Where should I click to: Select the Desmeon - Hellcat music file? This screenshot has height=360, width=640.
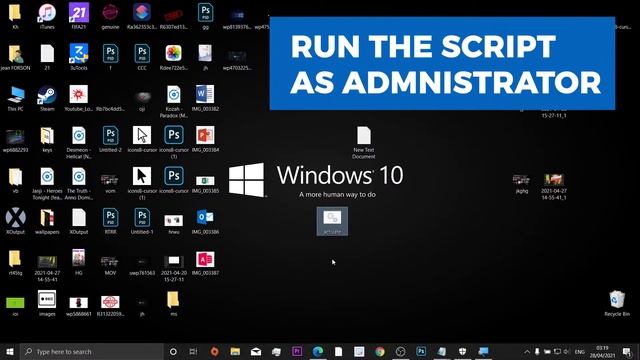click(79, 142)
